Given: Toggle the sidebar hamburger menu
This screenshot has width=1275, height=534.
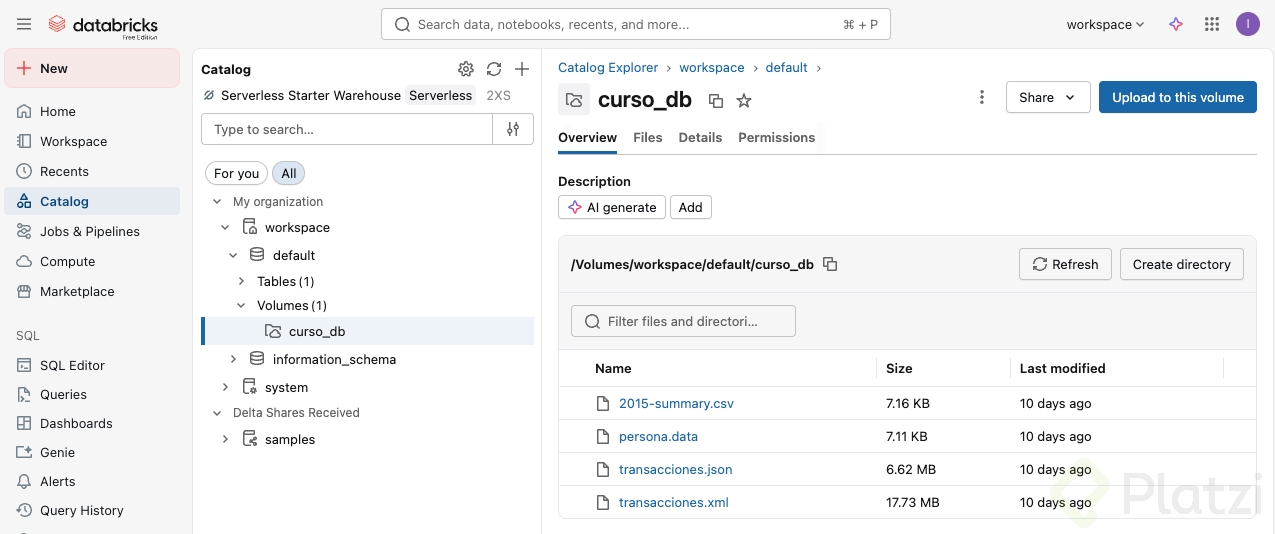Looking at the screenshot, I should pos(24,24).
